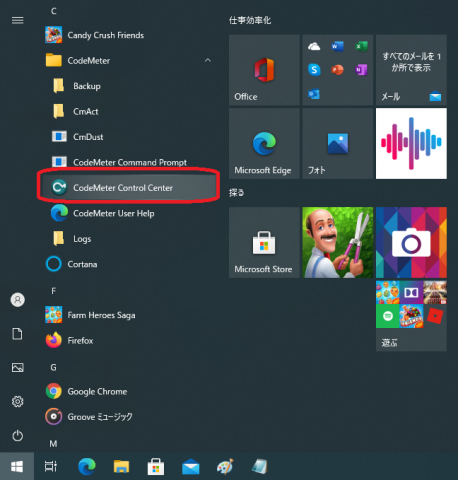Click the letter M group header

pyautogui.click(x=53, y=444)
